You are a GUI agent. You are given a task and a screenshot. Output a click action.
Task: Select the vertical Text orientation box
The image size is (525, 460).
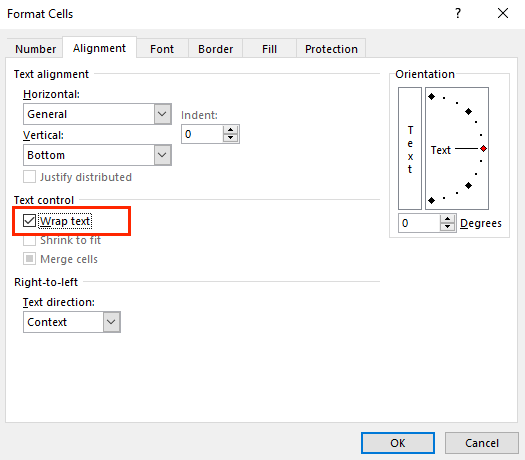410,149
